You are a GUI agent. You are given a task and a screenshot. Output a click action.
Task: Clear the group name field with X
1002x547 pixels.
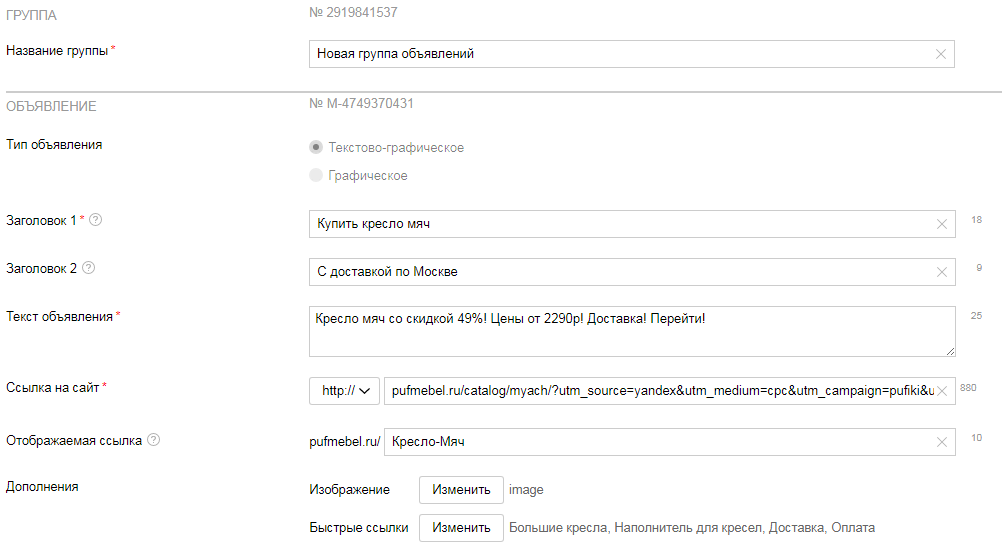point(941,54)
